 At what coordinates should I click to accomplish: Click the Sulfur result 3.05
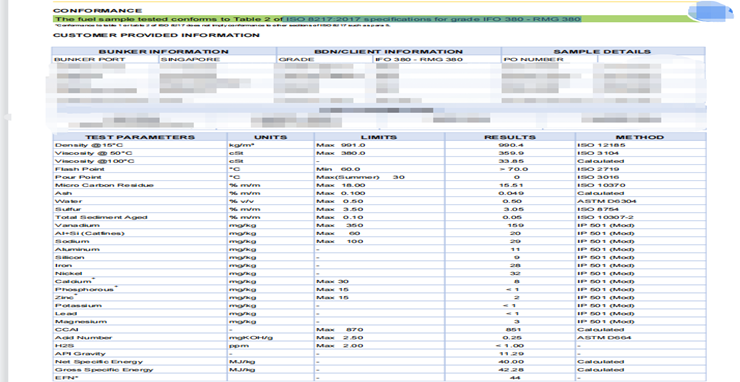(513, 209)
